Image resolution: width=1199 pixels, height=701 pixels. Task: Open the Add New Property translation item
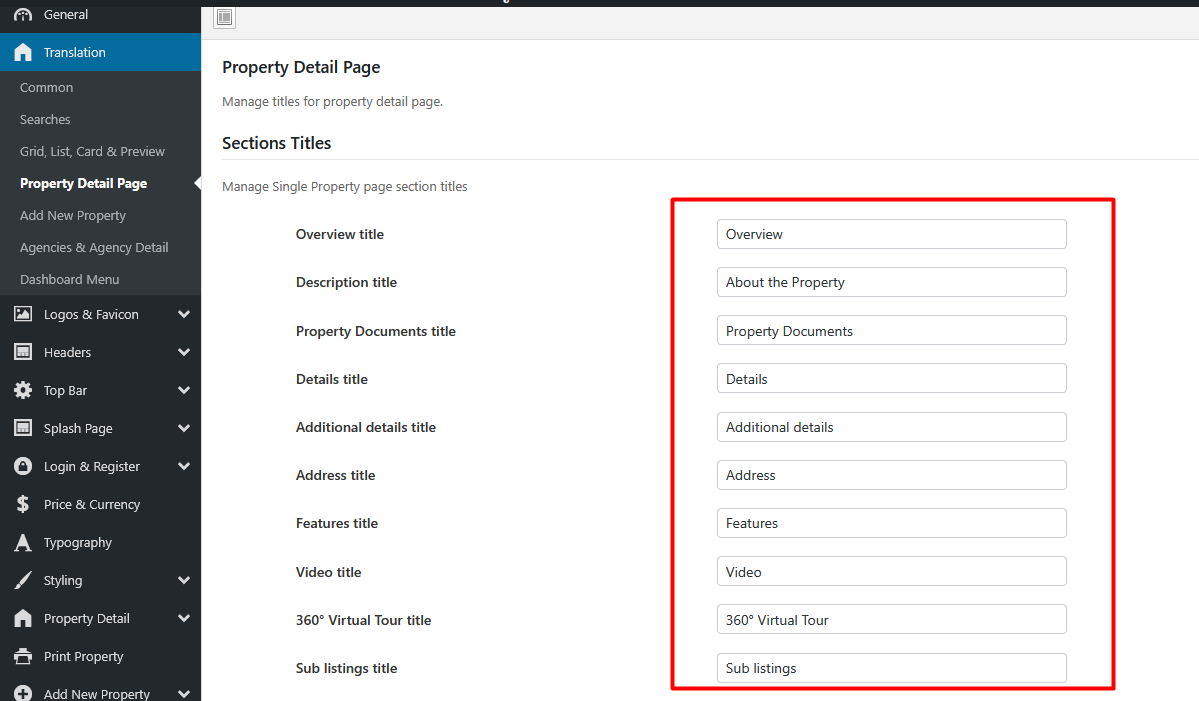(73, 215)
